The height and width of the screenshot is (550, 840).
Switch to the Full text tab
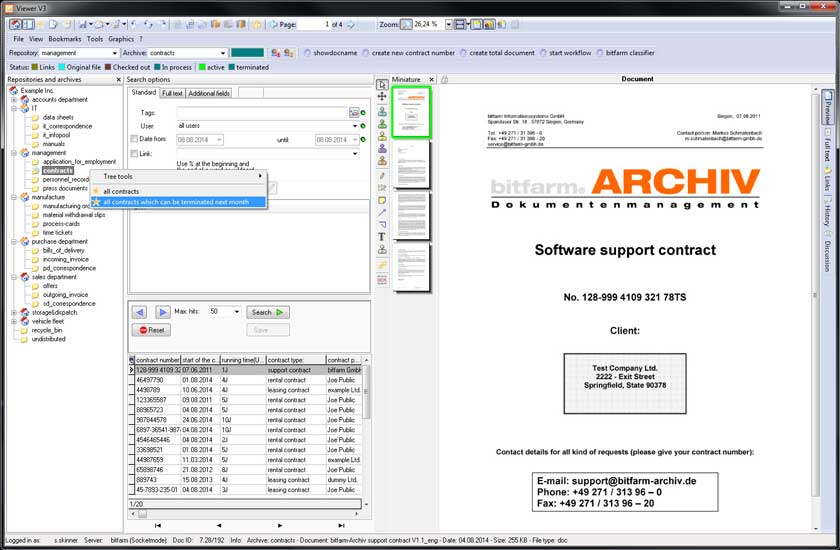(x=172, y=93)
